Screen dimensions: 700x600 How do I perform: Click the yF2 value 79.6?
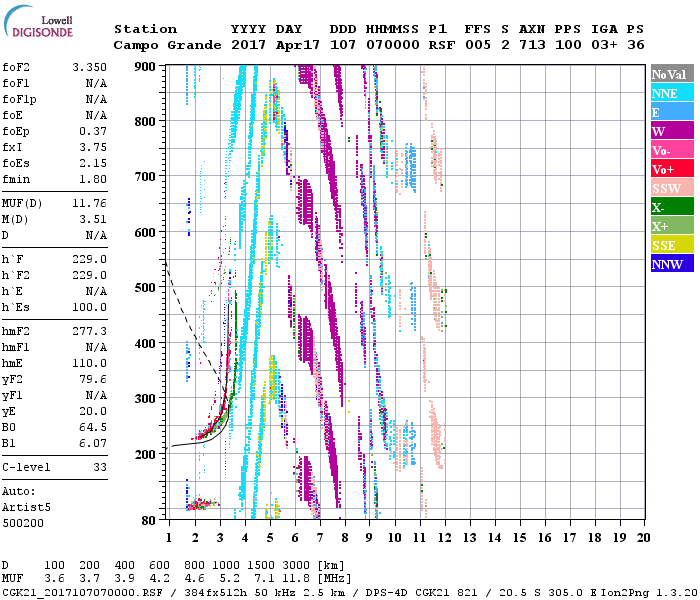click(93, 379)
